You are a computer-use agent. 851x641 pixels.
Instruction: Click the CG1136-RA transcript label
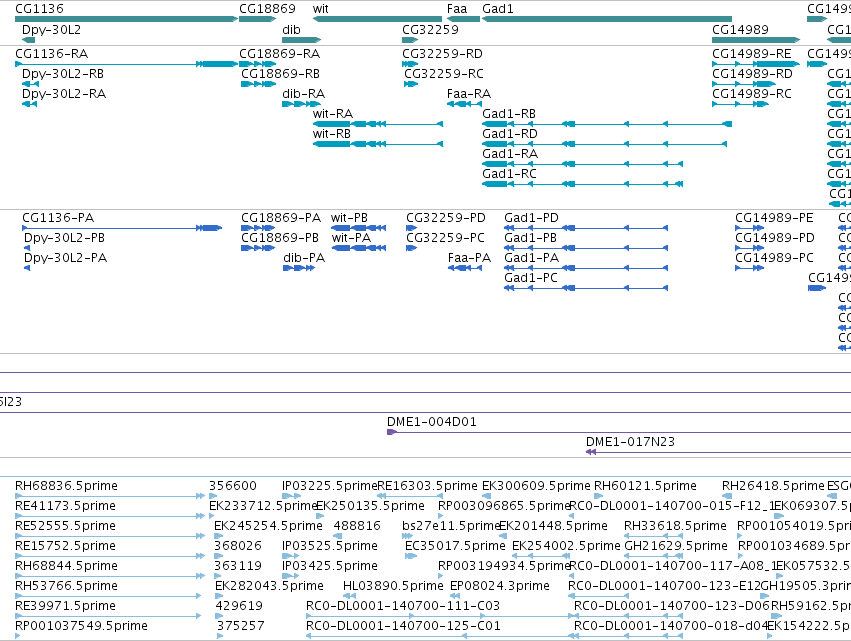(x=52, y=54)
